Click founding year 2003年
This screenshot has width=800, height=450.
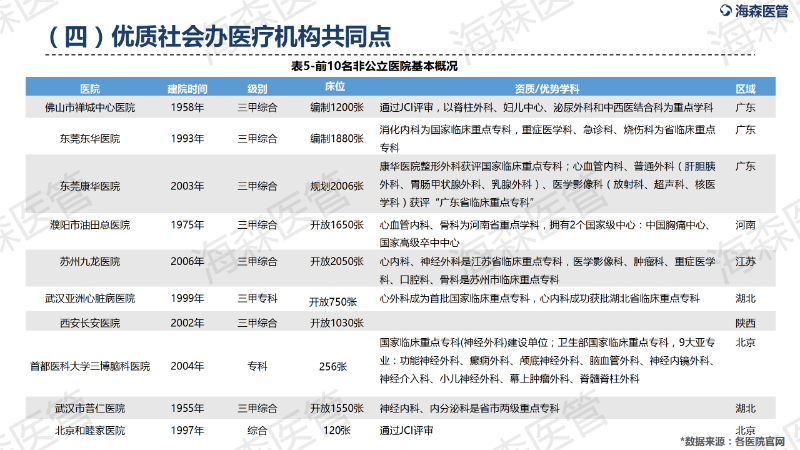pos(187,186)
